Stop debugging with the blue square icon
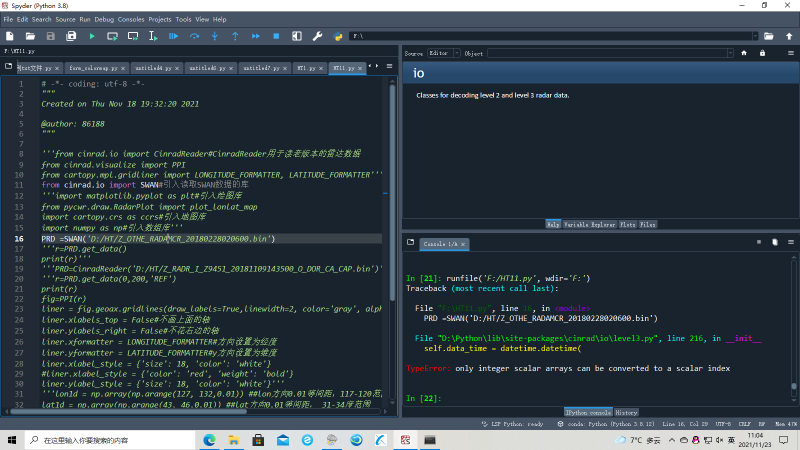 click(x=276, y=36)
